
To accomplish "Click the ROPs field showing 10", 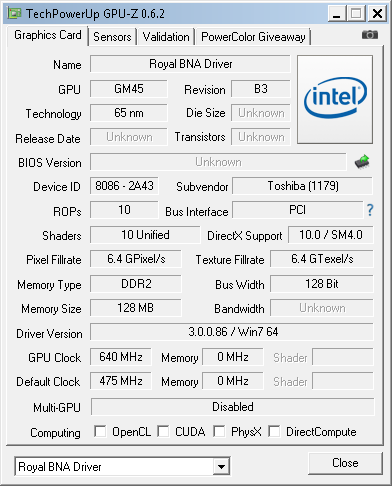I will [x=124, y=210].
